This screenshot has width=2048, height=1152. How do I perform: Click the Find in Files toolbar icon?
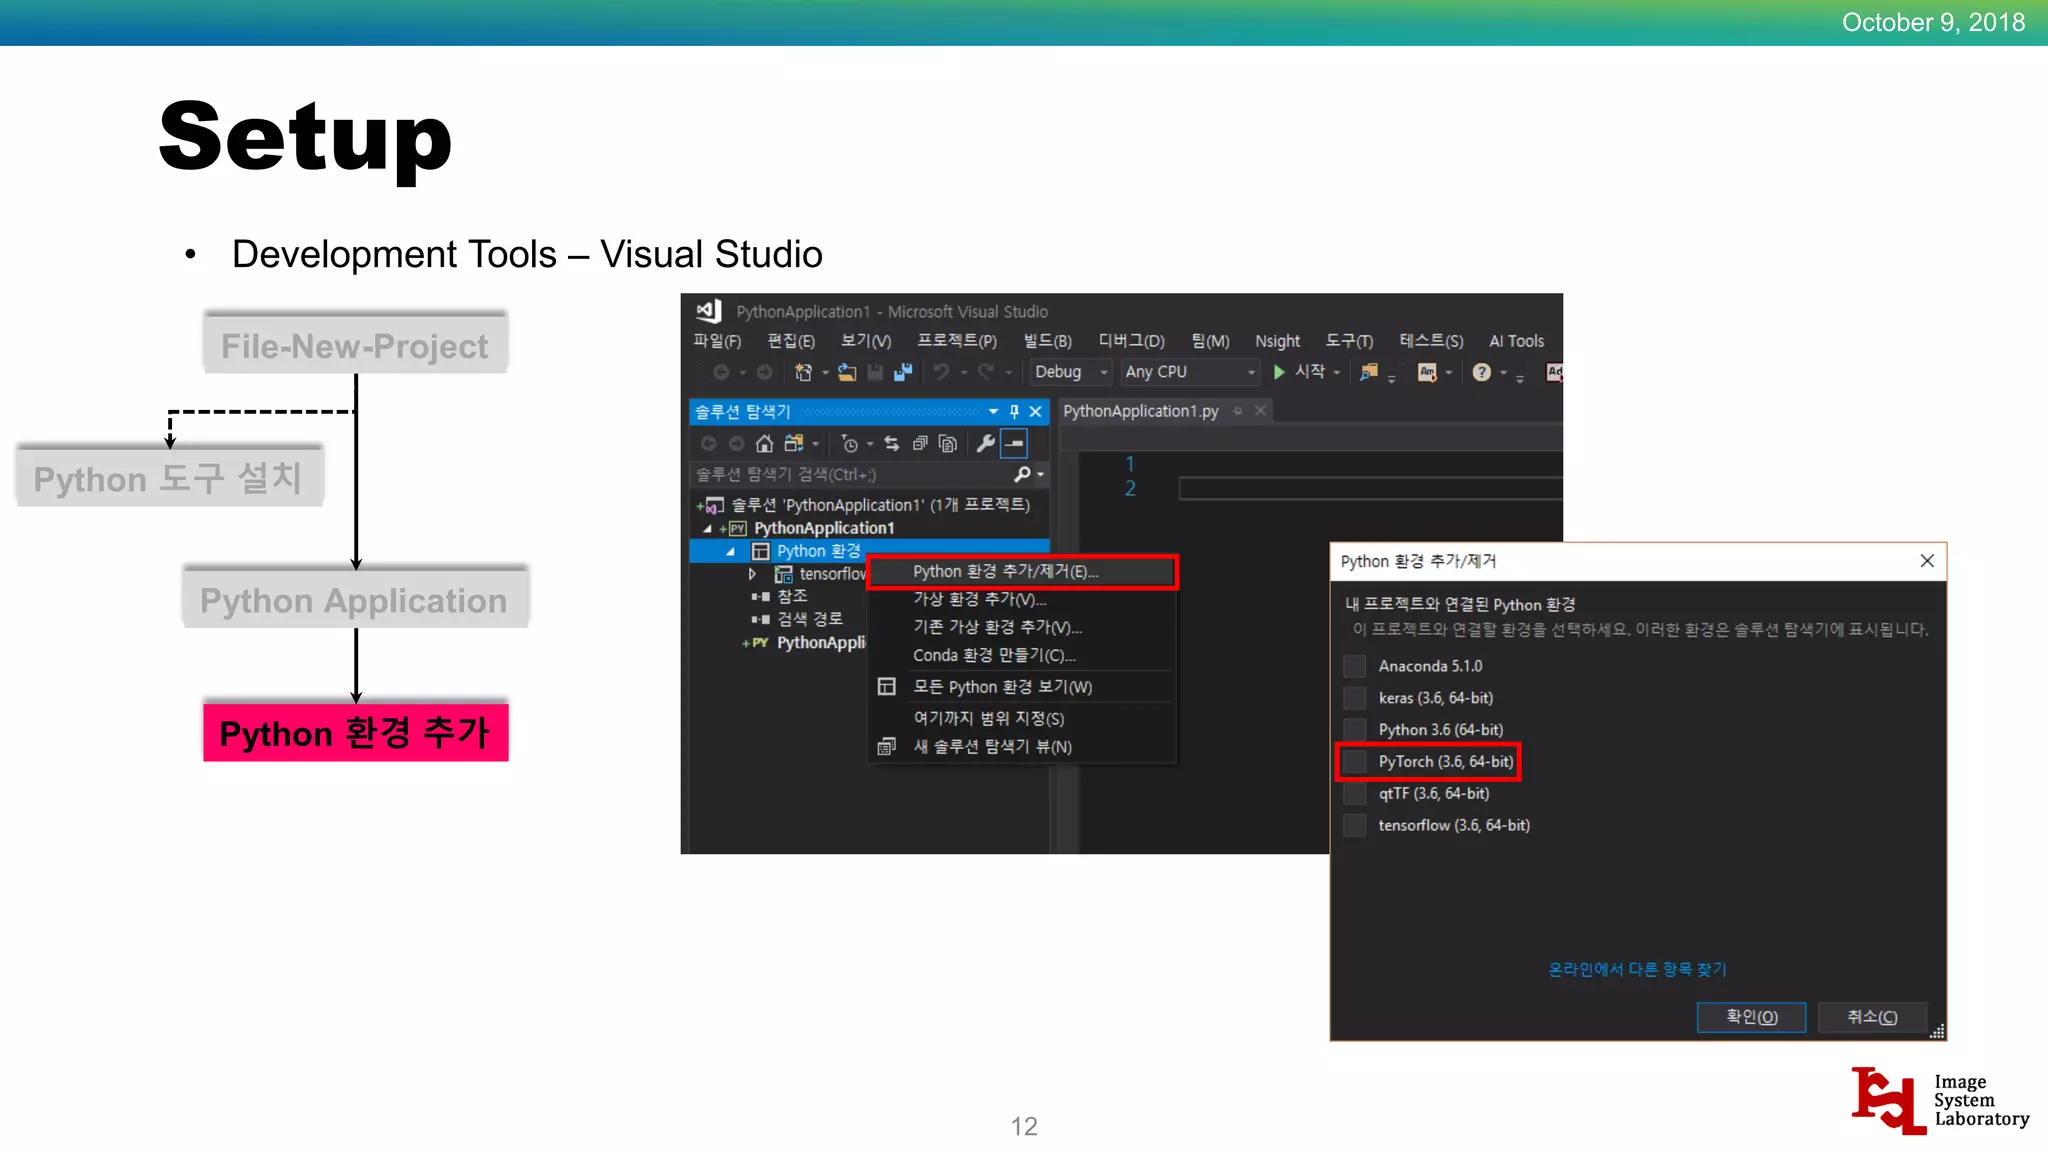1369,372
